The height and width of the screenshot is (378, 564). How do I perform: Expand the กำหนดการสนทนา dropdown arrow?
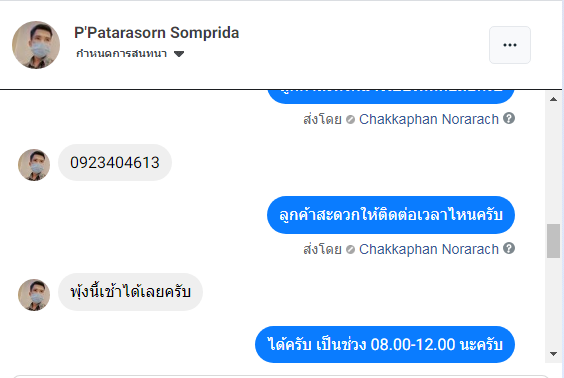[179, 54]
